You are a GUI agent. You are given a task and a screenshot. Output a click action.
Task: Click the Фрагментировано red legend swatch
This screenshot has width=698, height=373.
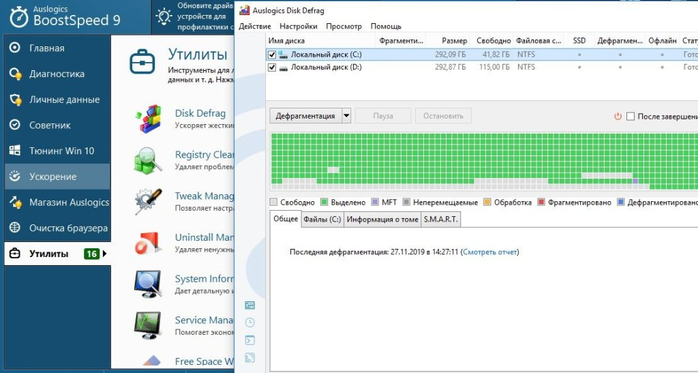point(541,203)
